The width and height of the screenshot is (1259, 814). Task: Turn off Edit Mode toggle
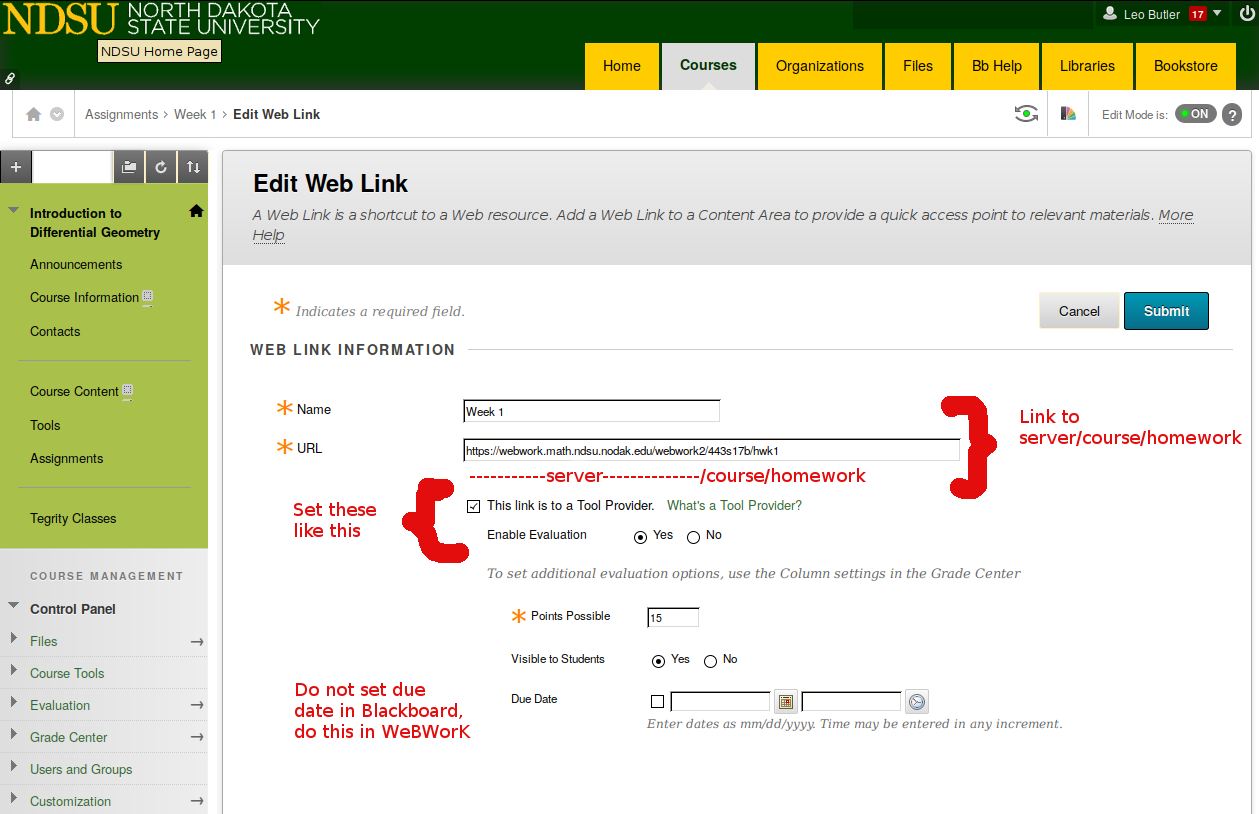coord(1195,114)
